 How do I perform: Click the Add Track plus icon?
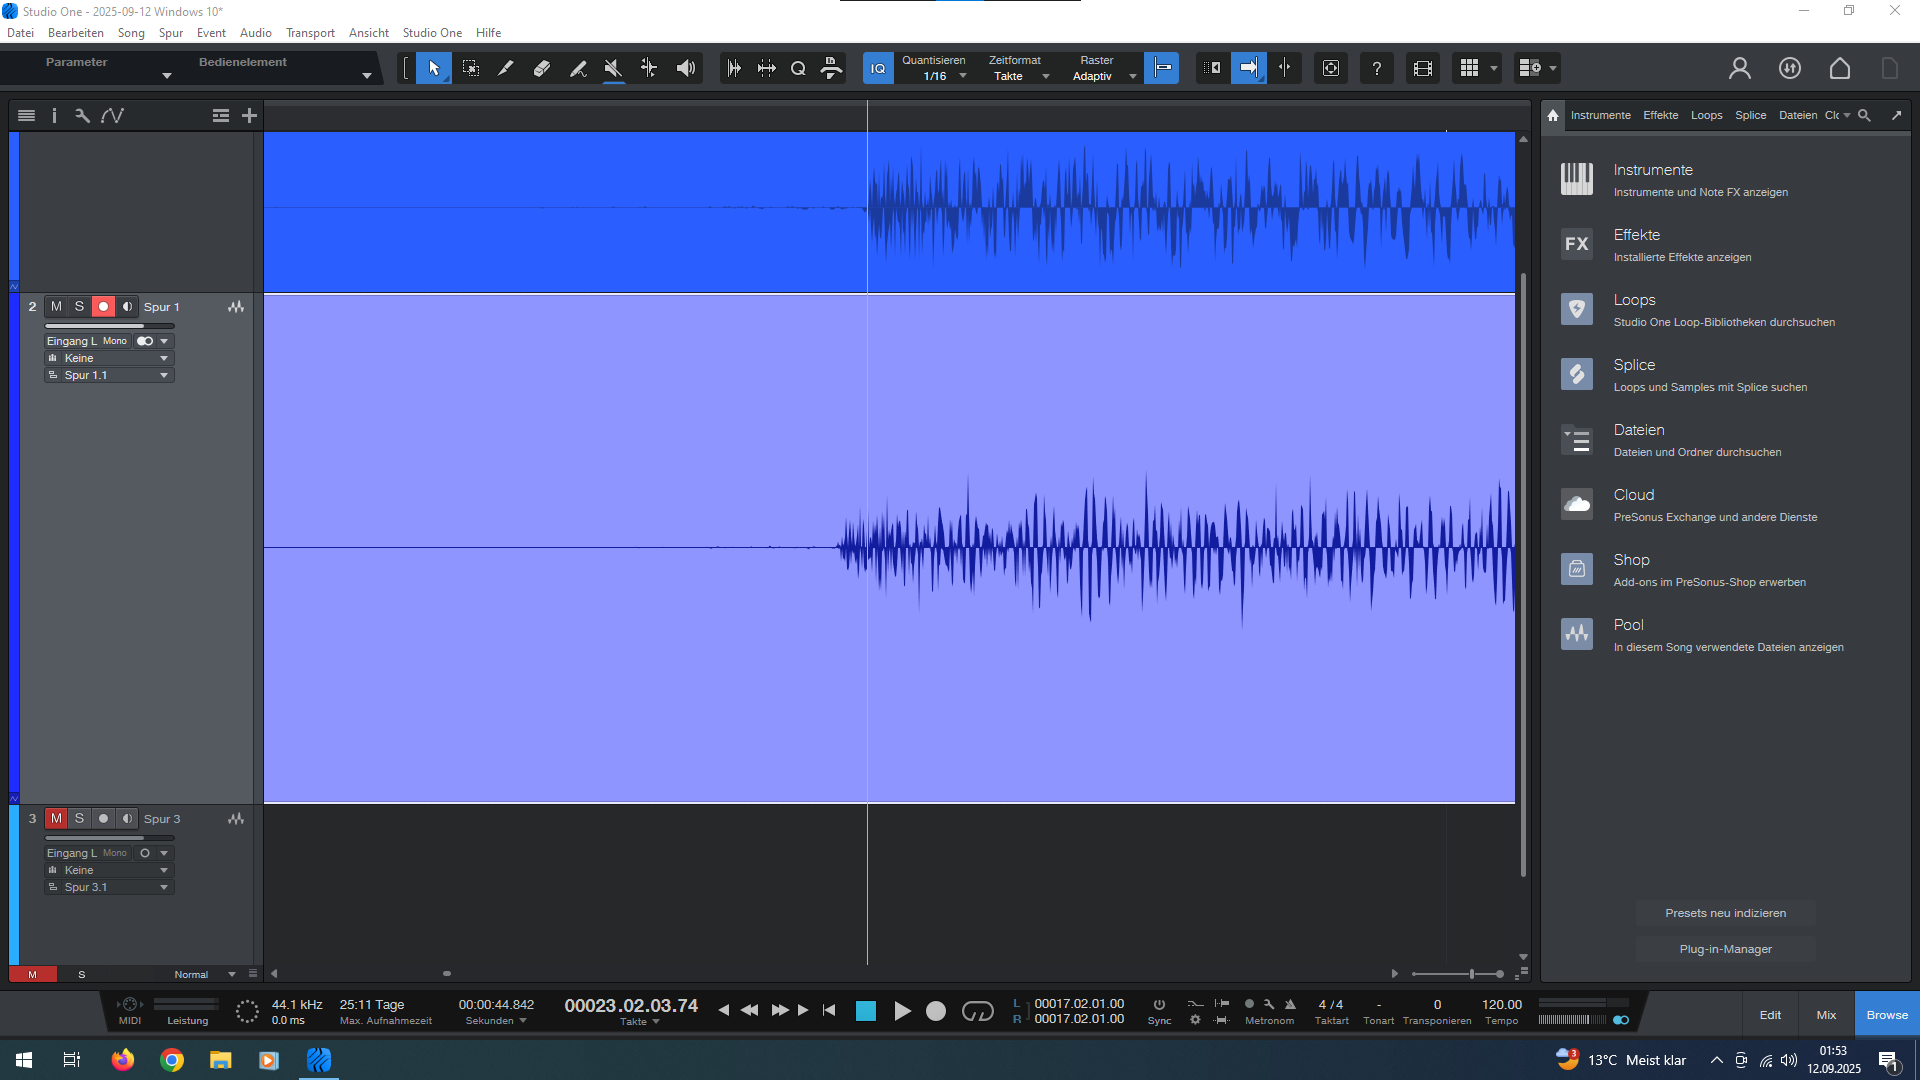(249, 116)
